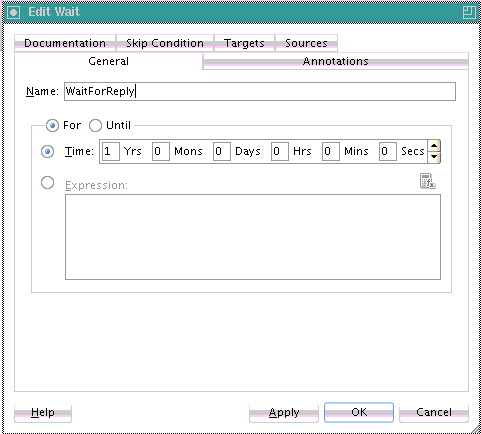Click the Yrs value field
The height and width of the screenshot is (434, 481).
coord(111,151)
